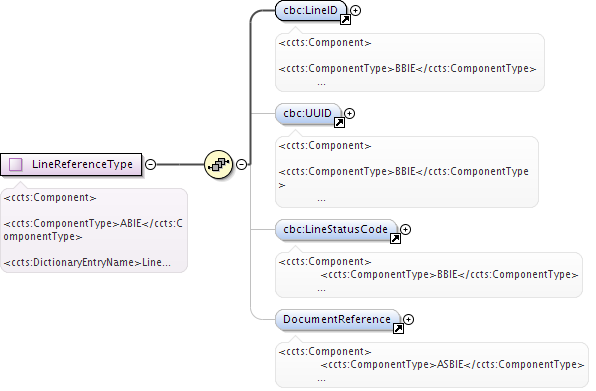Open reference arrow on cbc:LineID
Viewport: 596px width, 391px height.
pyautogui.click(x=345, y=19)
